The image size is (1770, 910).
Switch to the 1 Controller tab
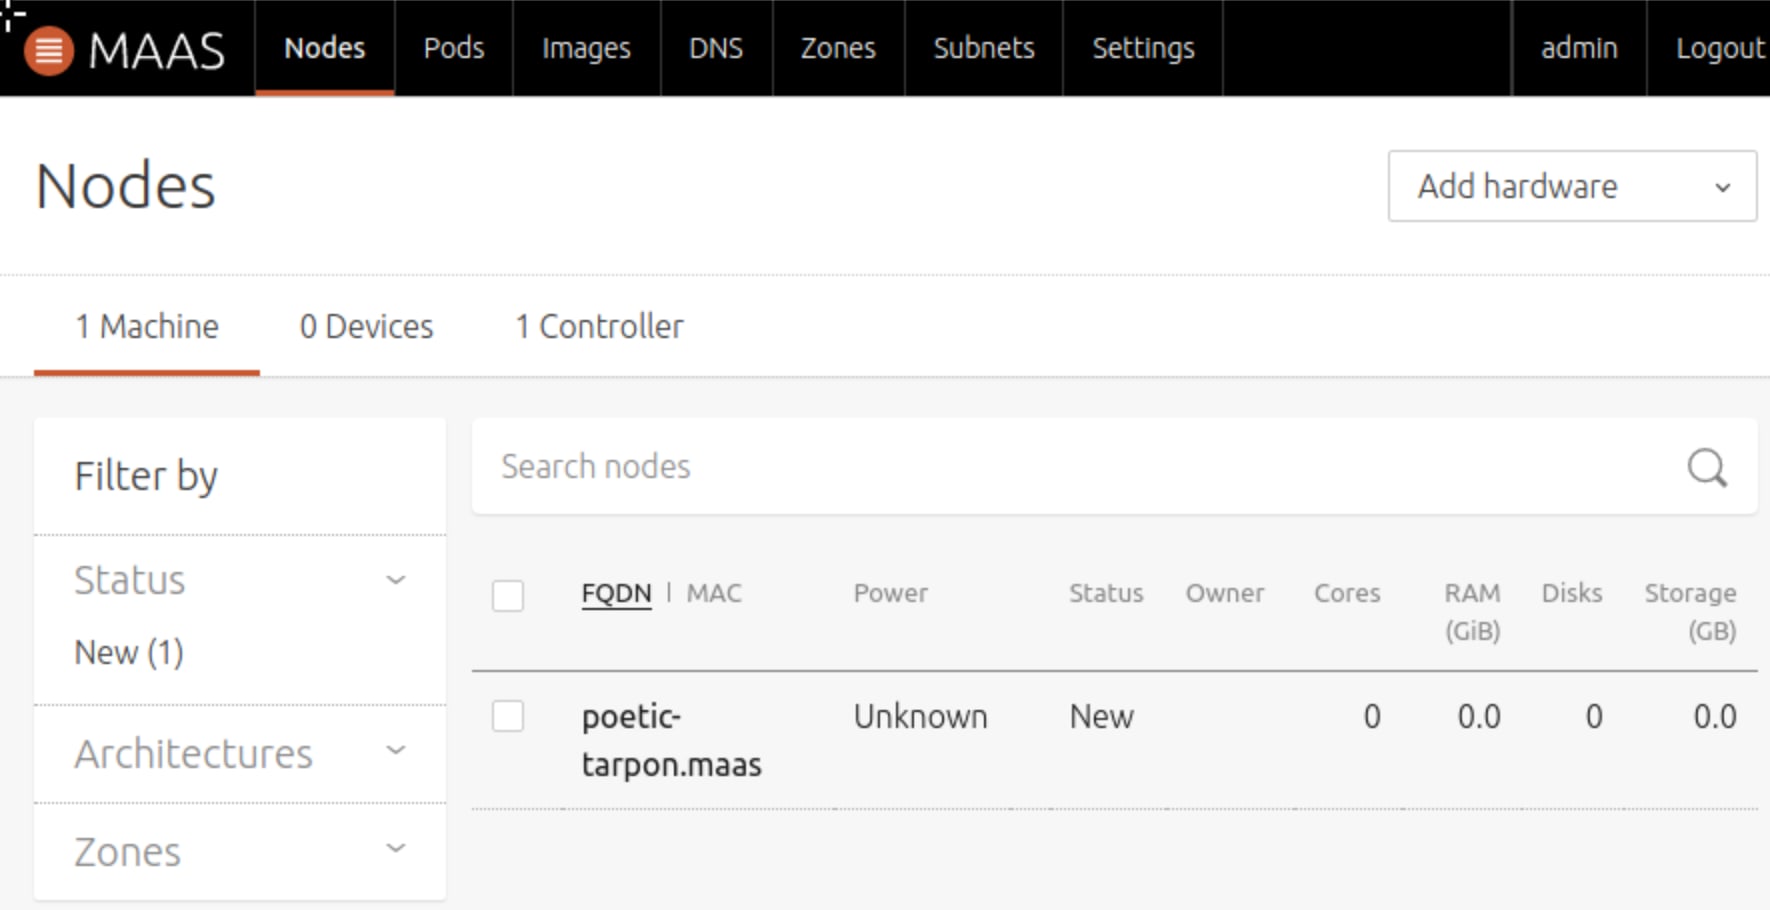599,327
